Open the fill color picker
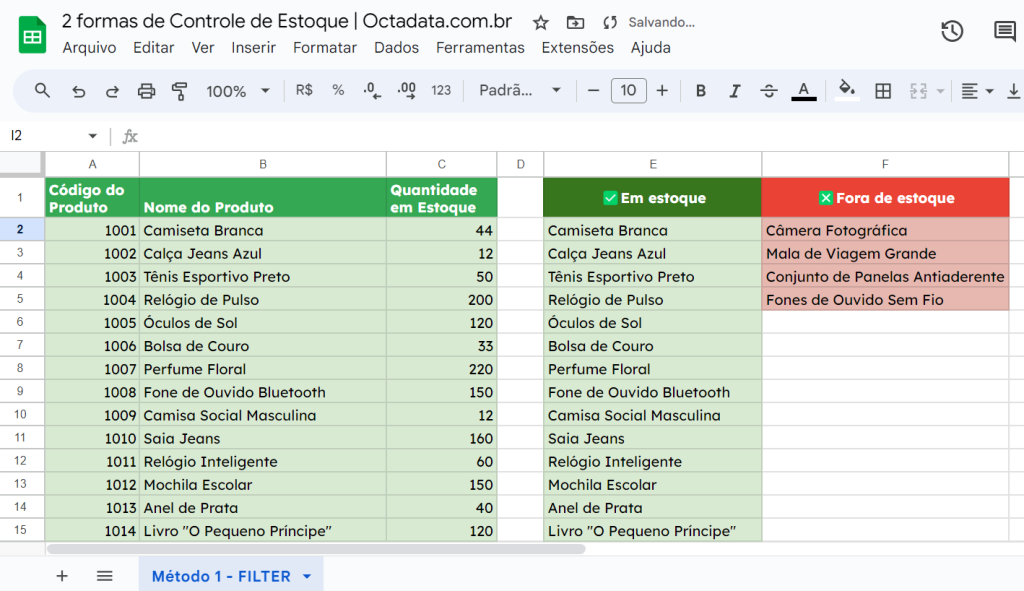 (847, 91)
